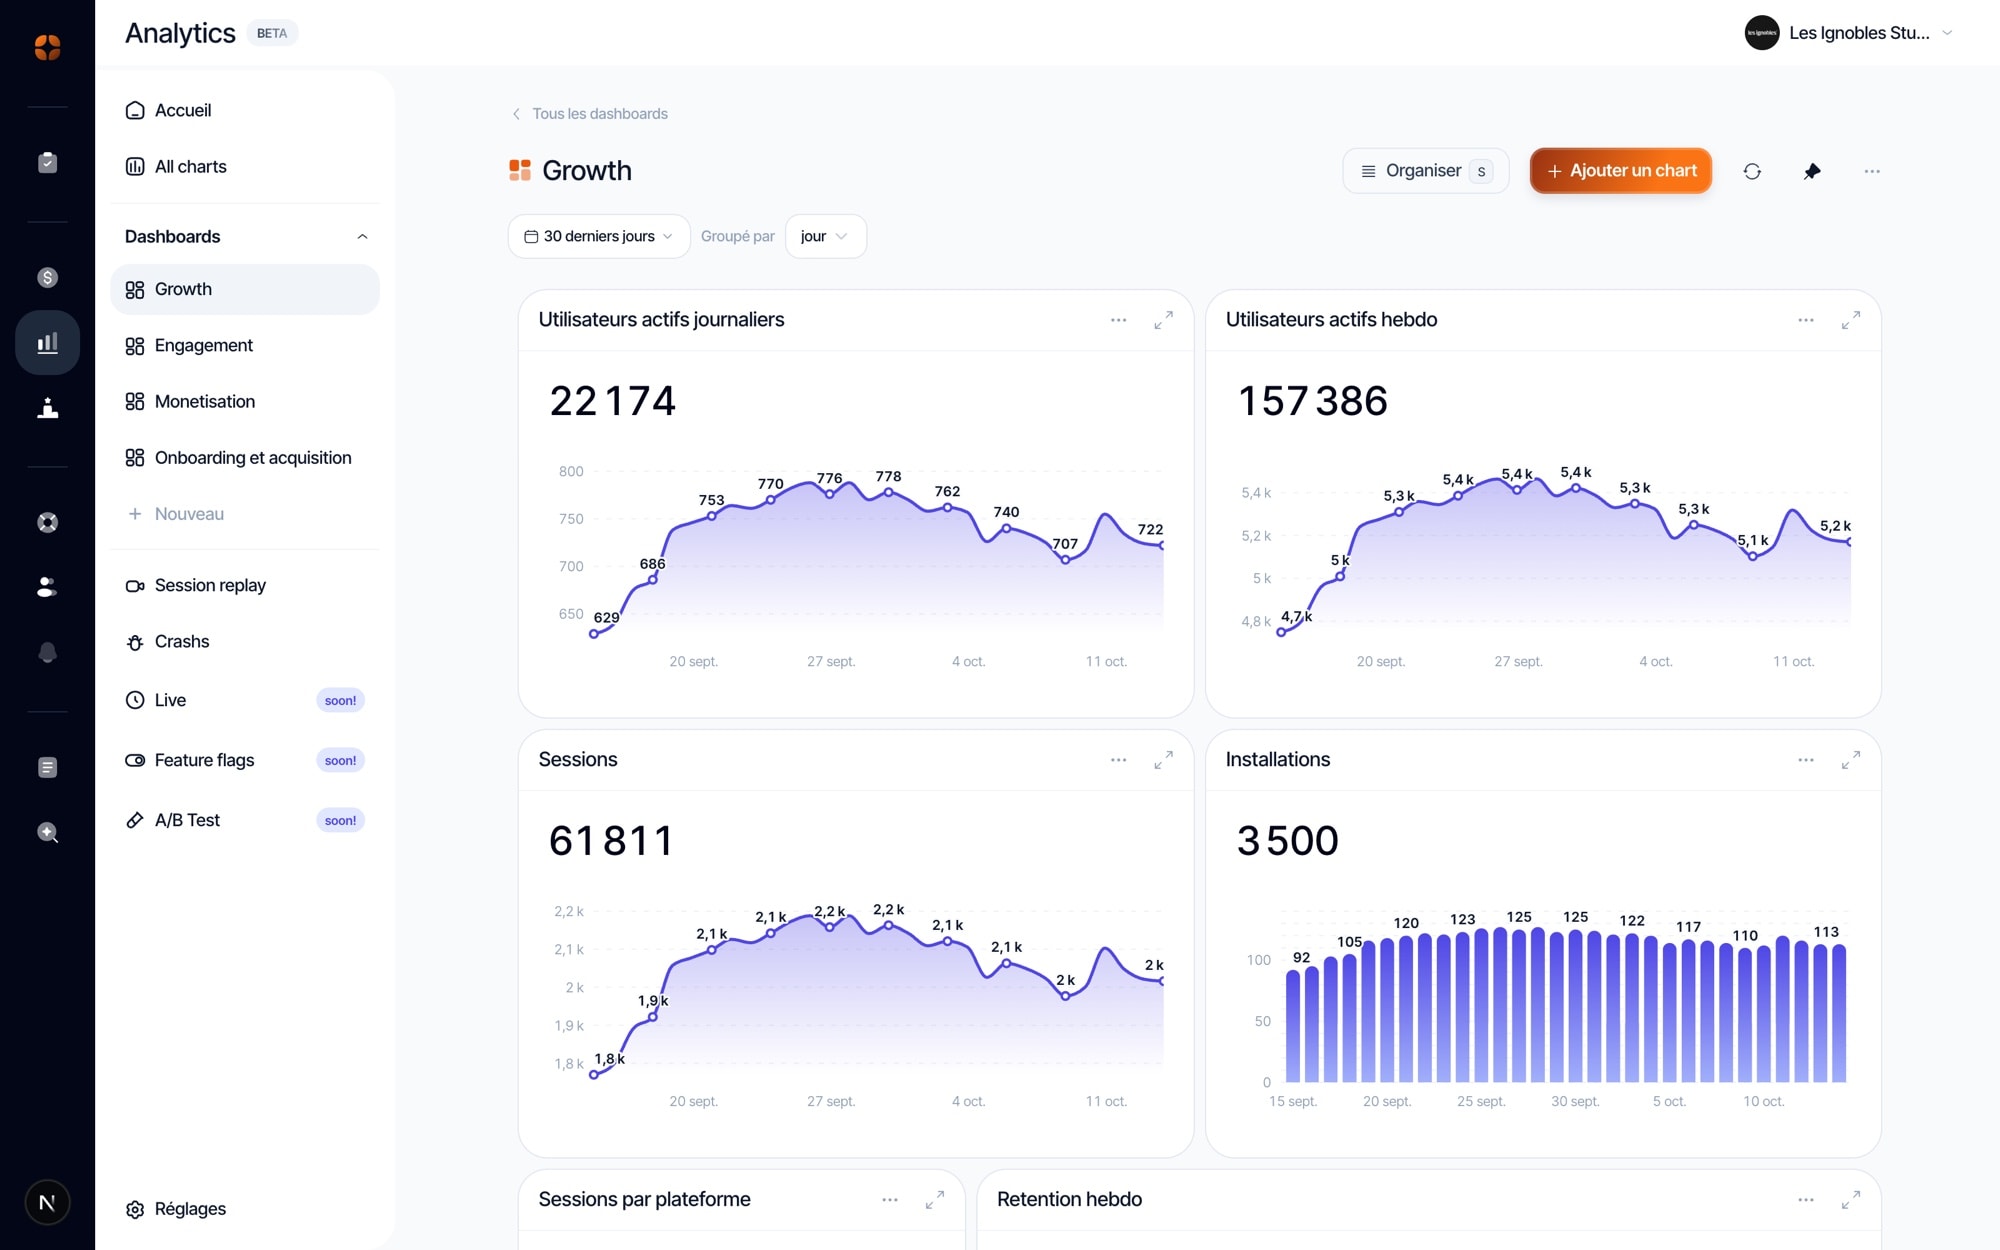Go to Accueil in sidebar
Image resolution: width=2000 pixels, height=1250 pixels.
tap(245, 110)
